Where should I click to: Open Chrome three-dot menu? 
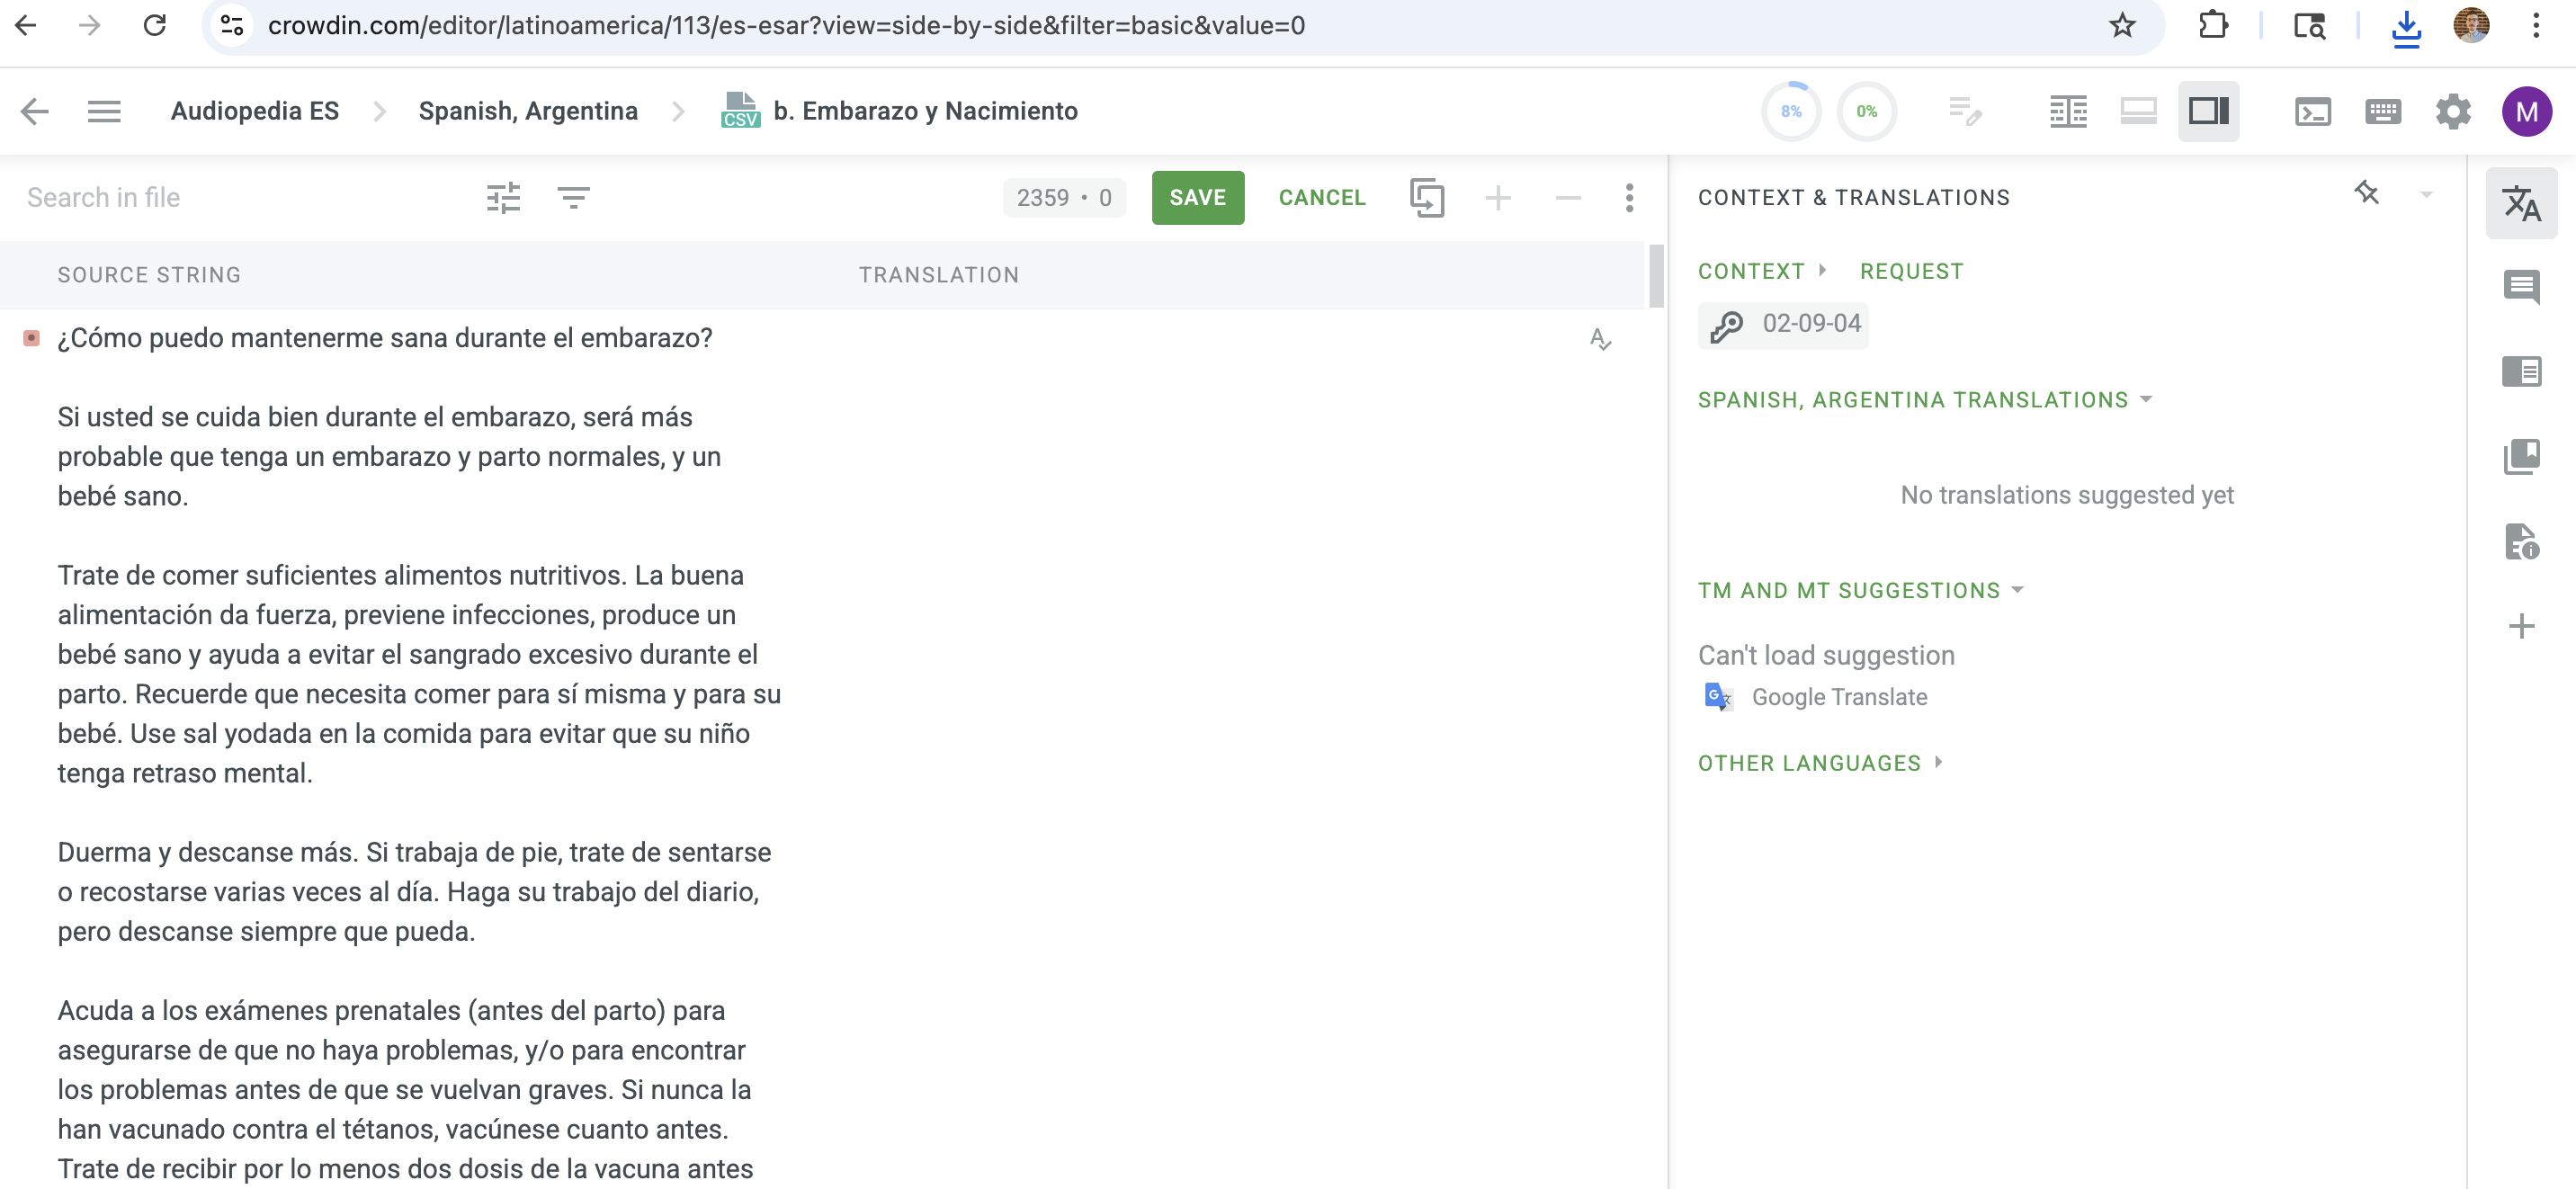click(2536, 25)
